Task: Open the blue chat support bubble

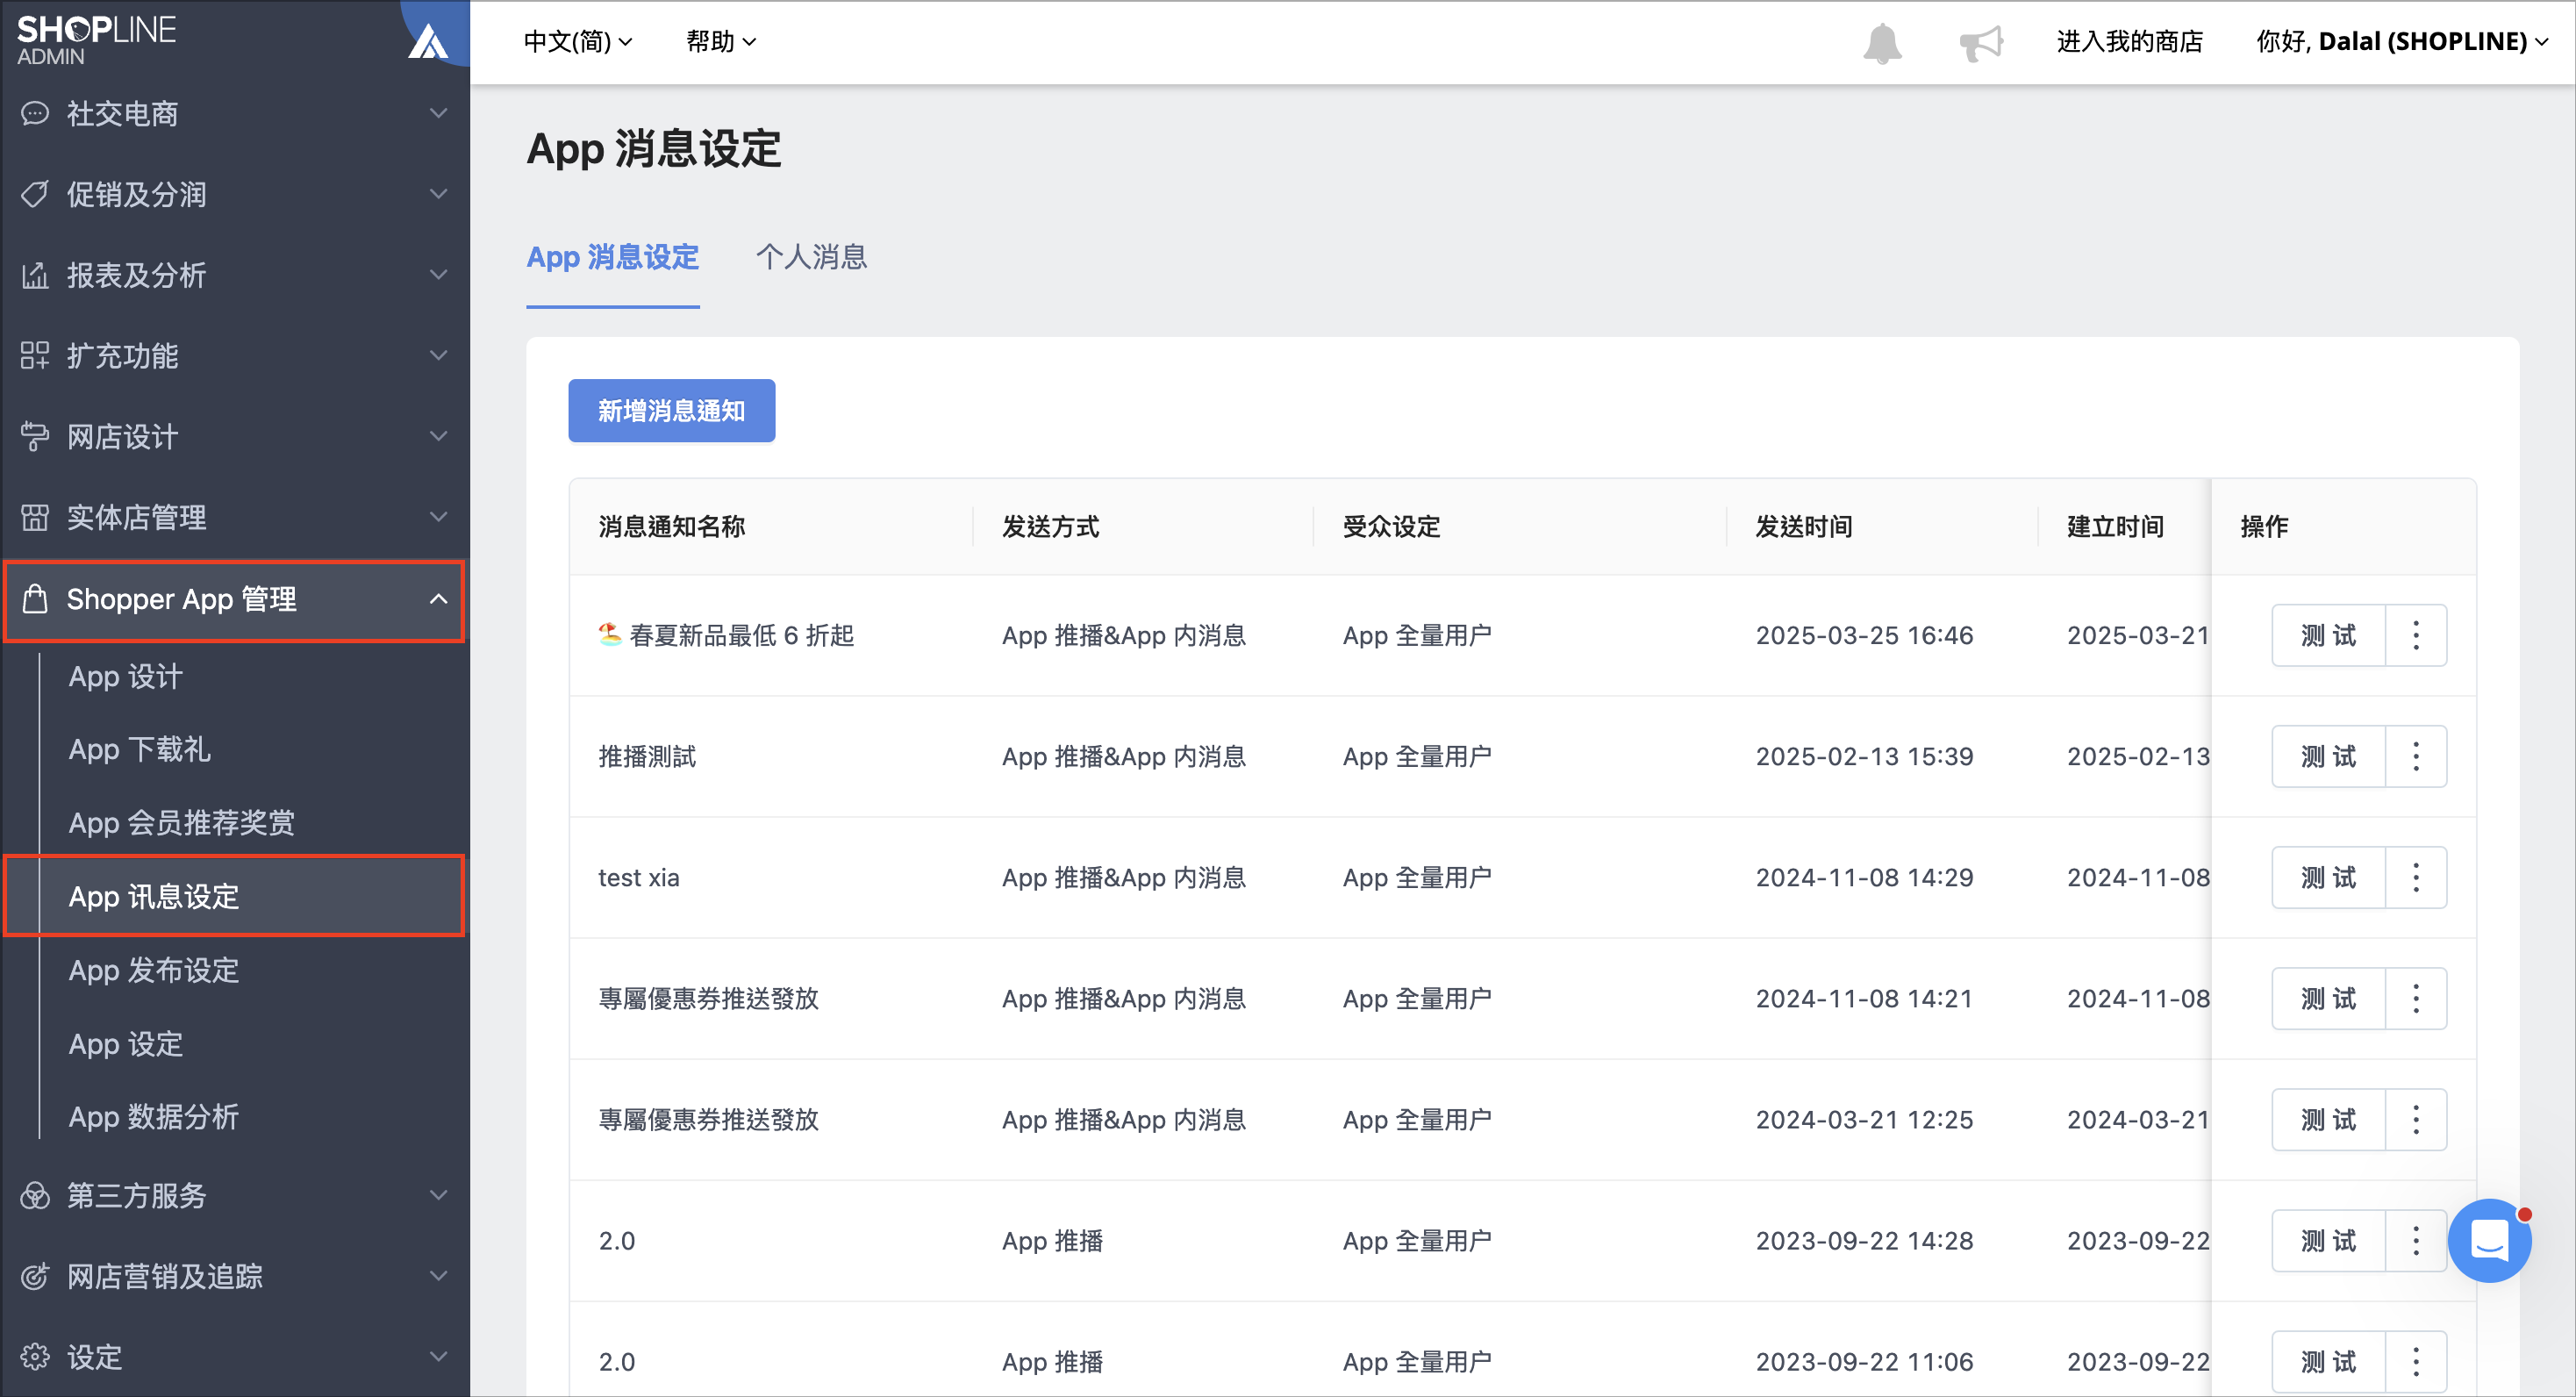Action: pyautogui.click(x=2488, y=1240)
